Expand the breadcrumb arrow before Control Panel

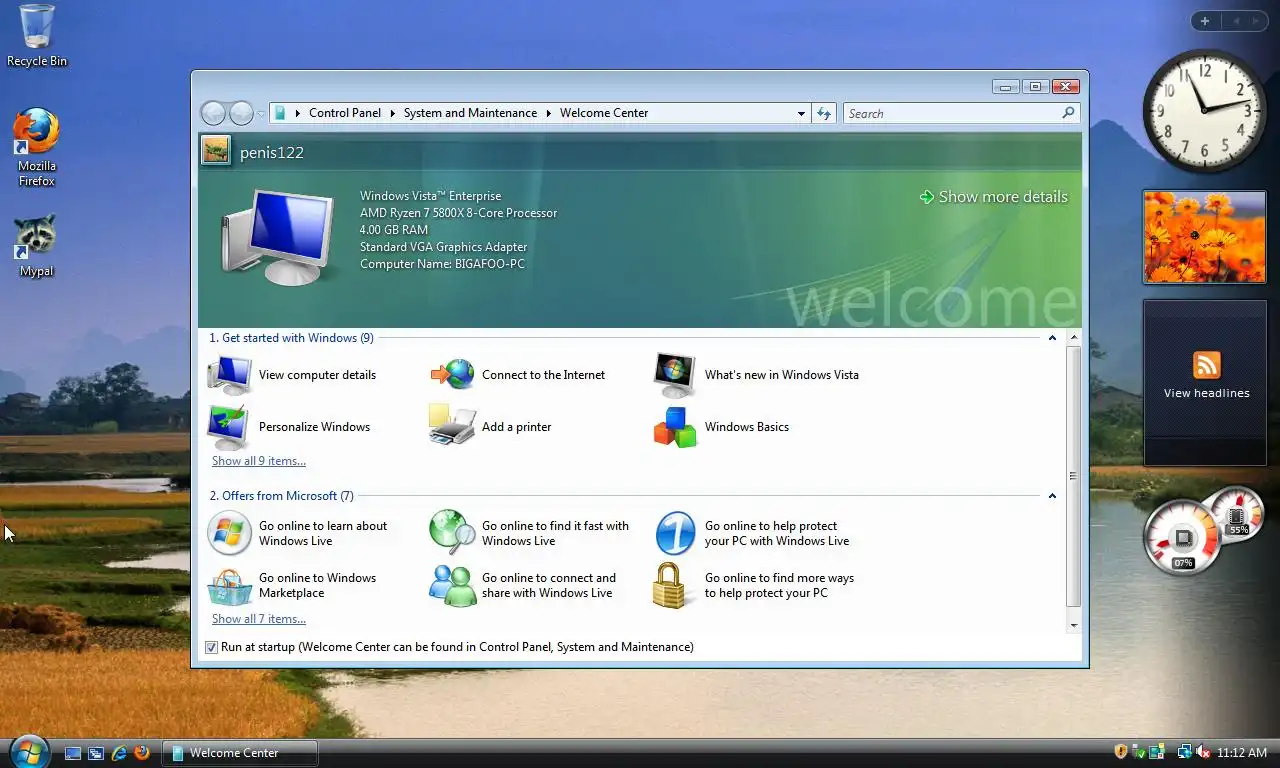(x=298, y=113)
